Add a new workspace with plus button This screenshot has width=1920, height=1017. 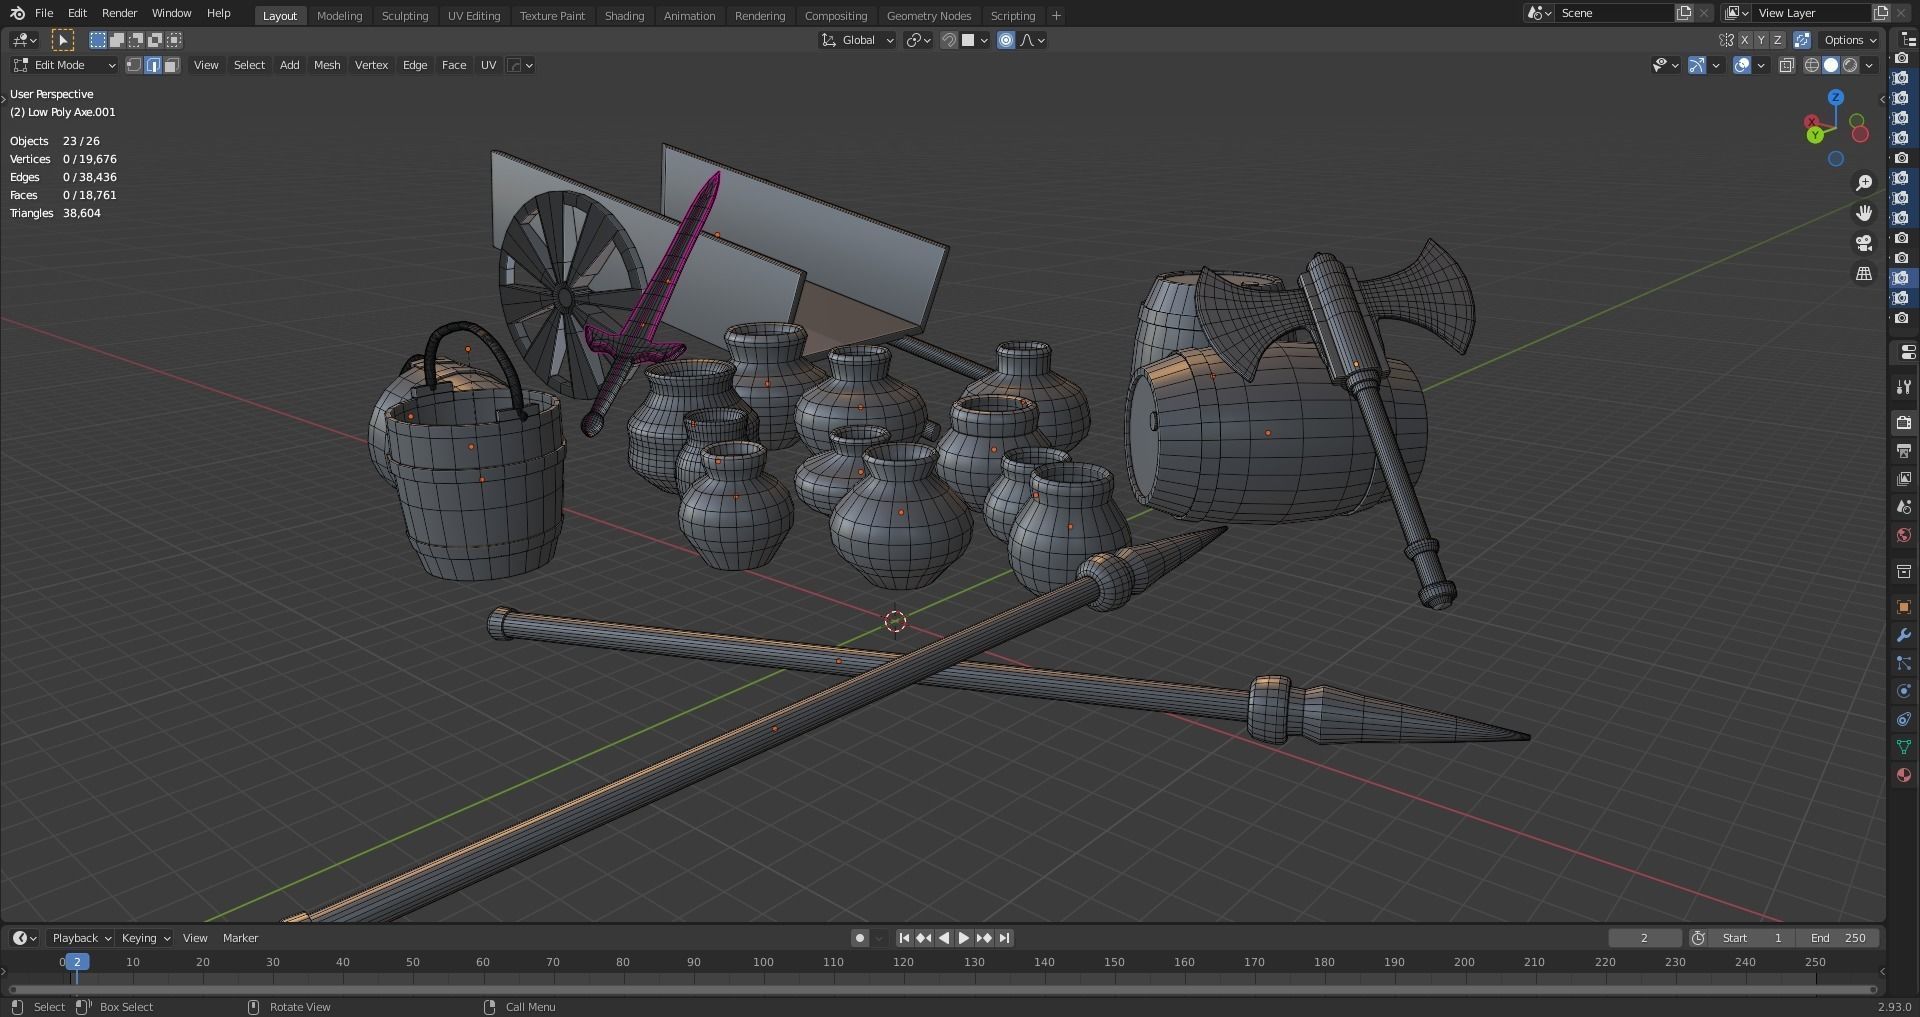pyautogui.click(x=1056, y=16)
